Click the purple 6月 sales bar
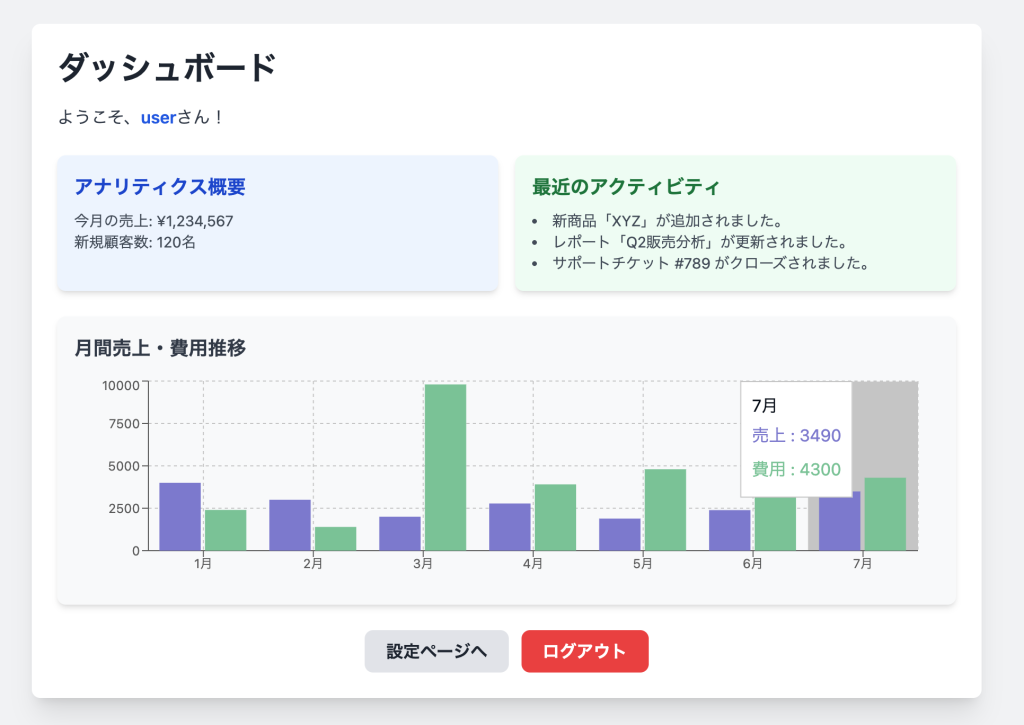 730,530
